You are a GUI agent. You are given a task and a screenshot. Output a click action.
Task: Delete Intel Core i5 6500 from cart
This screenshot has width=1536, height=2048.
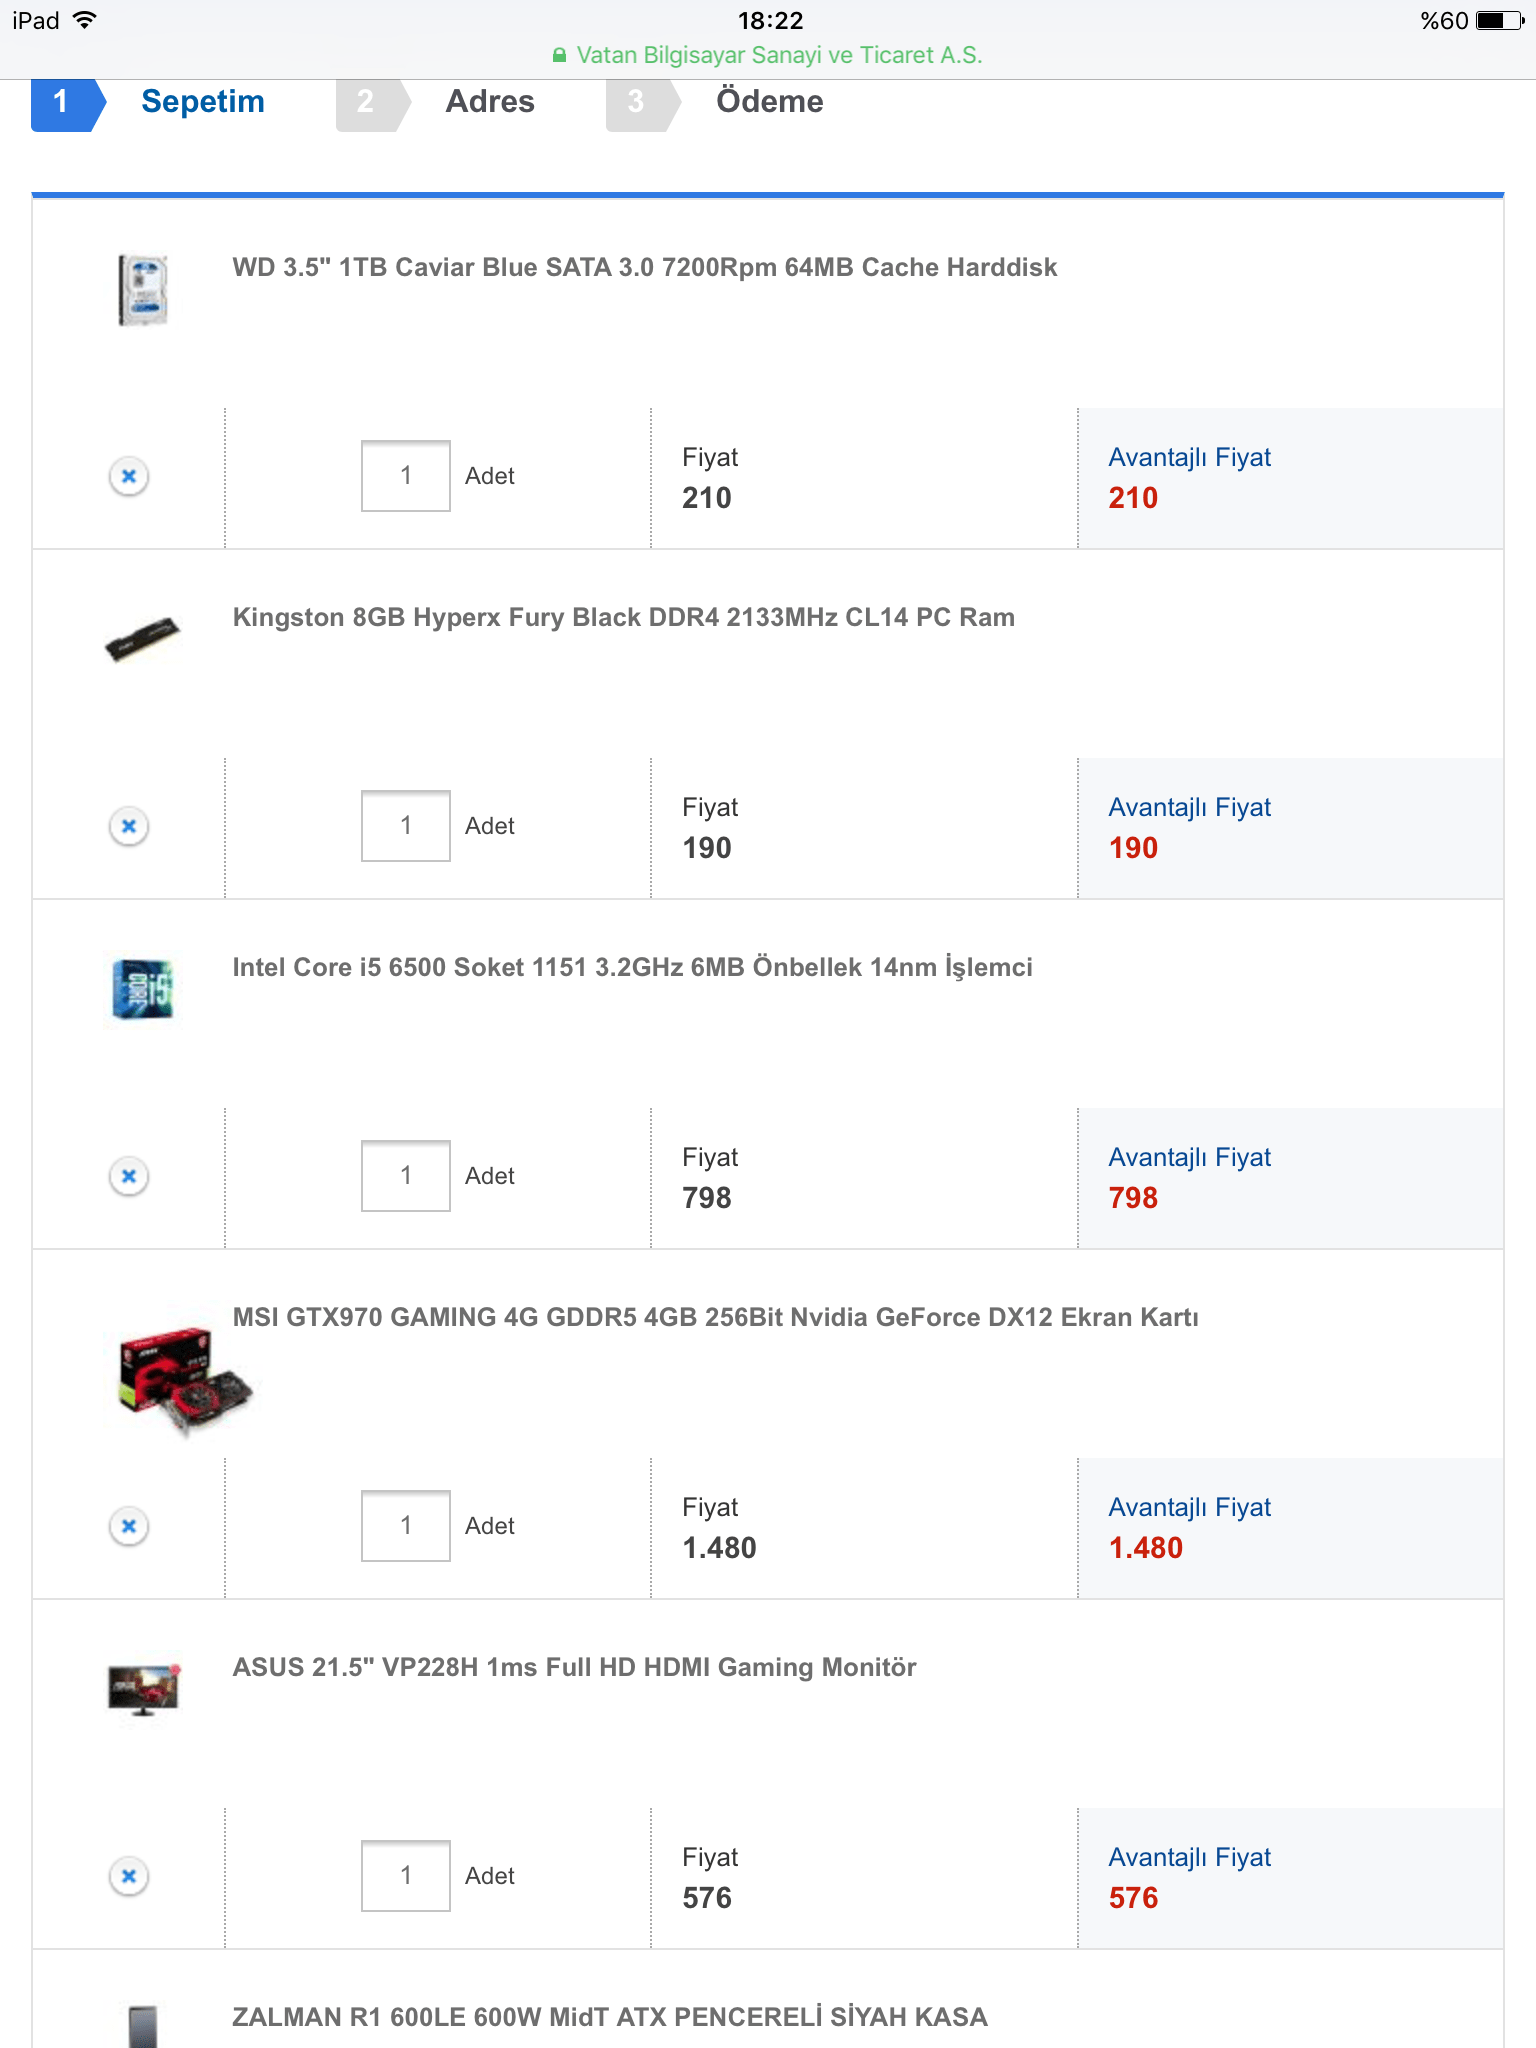point(129,1176)
